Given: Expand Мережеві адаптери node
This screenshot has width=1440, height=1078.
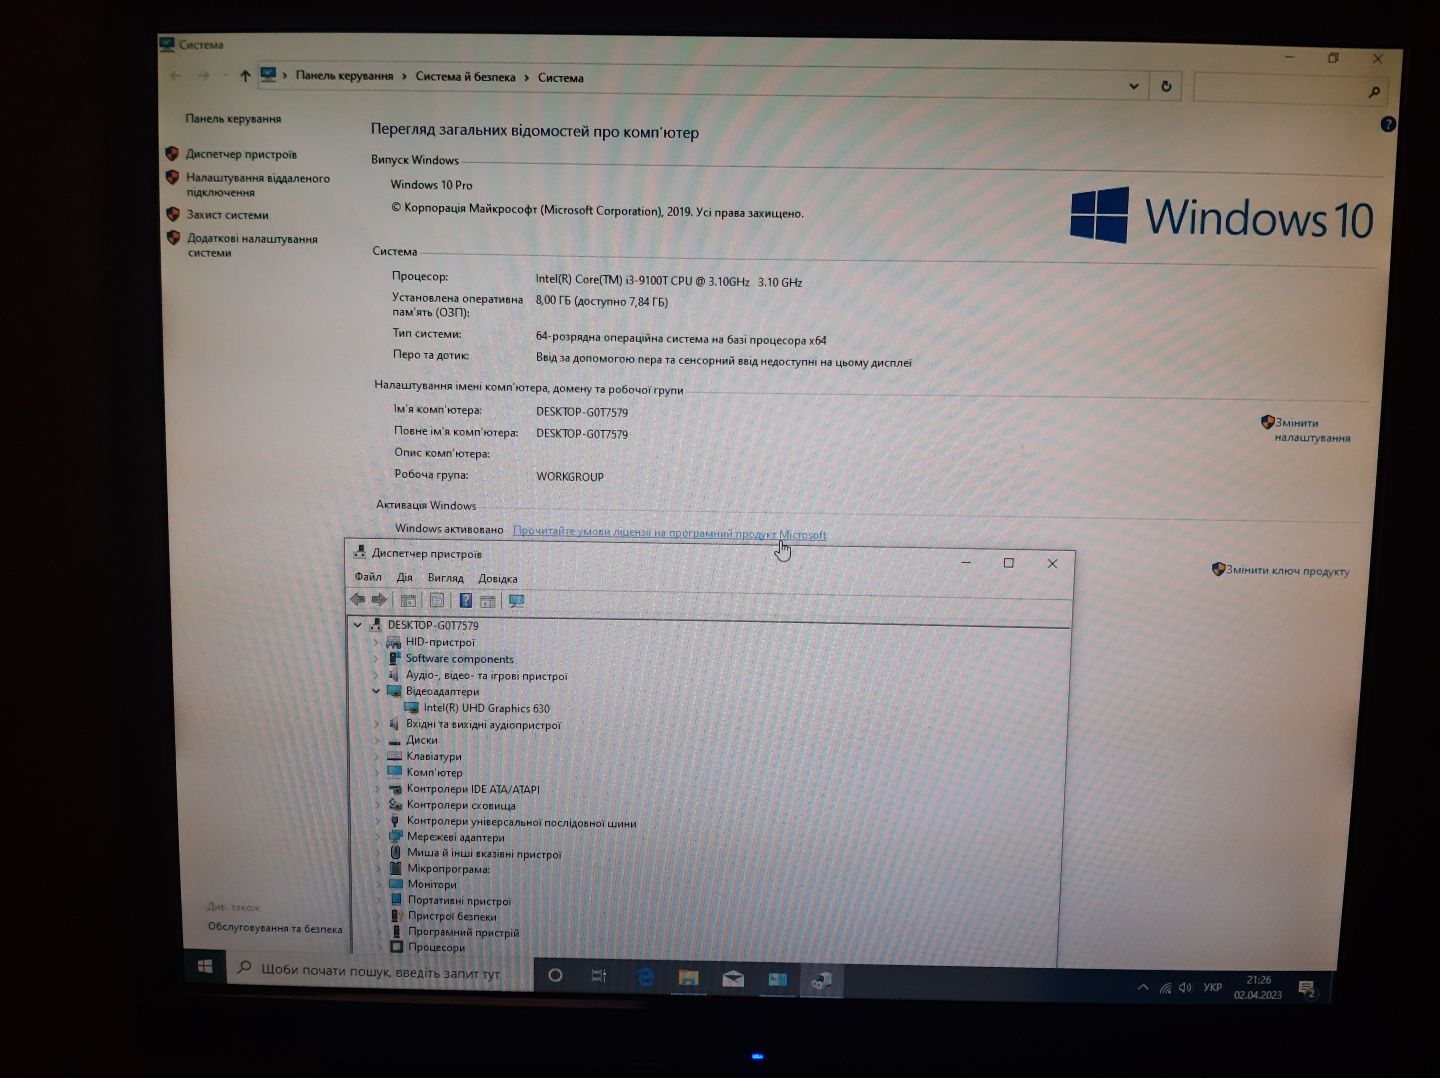Looking at the screenshot, I should click(378, 837).
